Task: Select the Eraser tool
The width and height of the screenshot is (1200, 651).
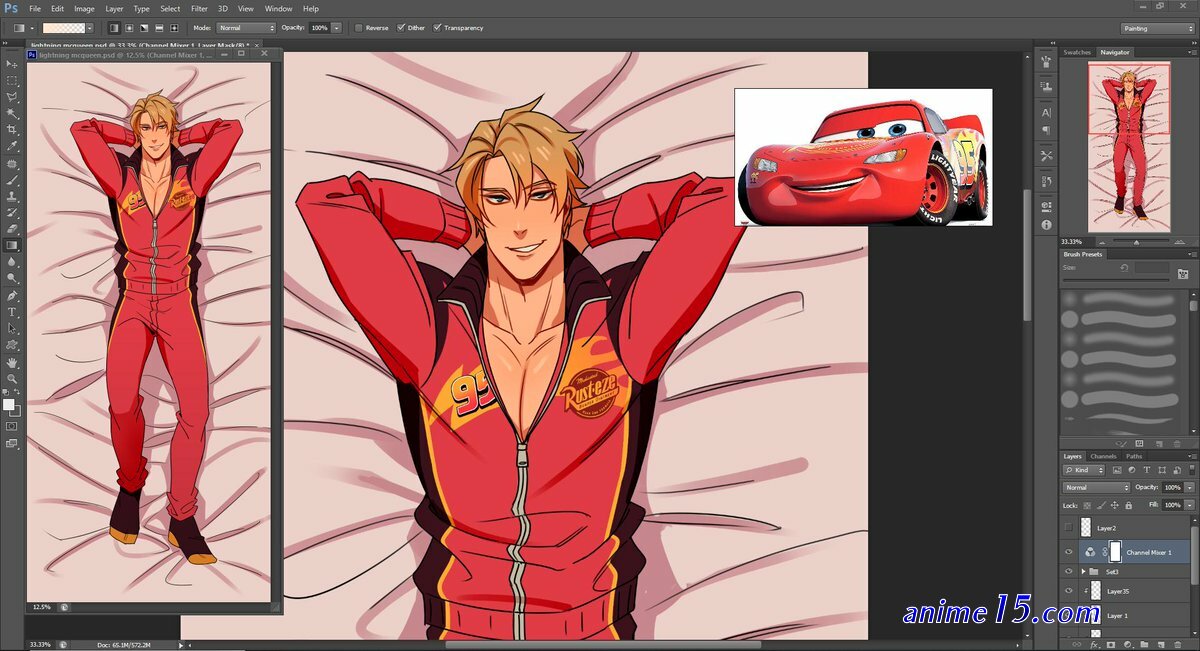Action: (12, 229)
